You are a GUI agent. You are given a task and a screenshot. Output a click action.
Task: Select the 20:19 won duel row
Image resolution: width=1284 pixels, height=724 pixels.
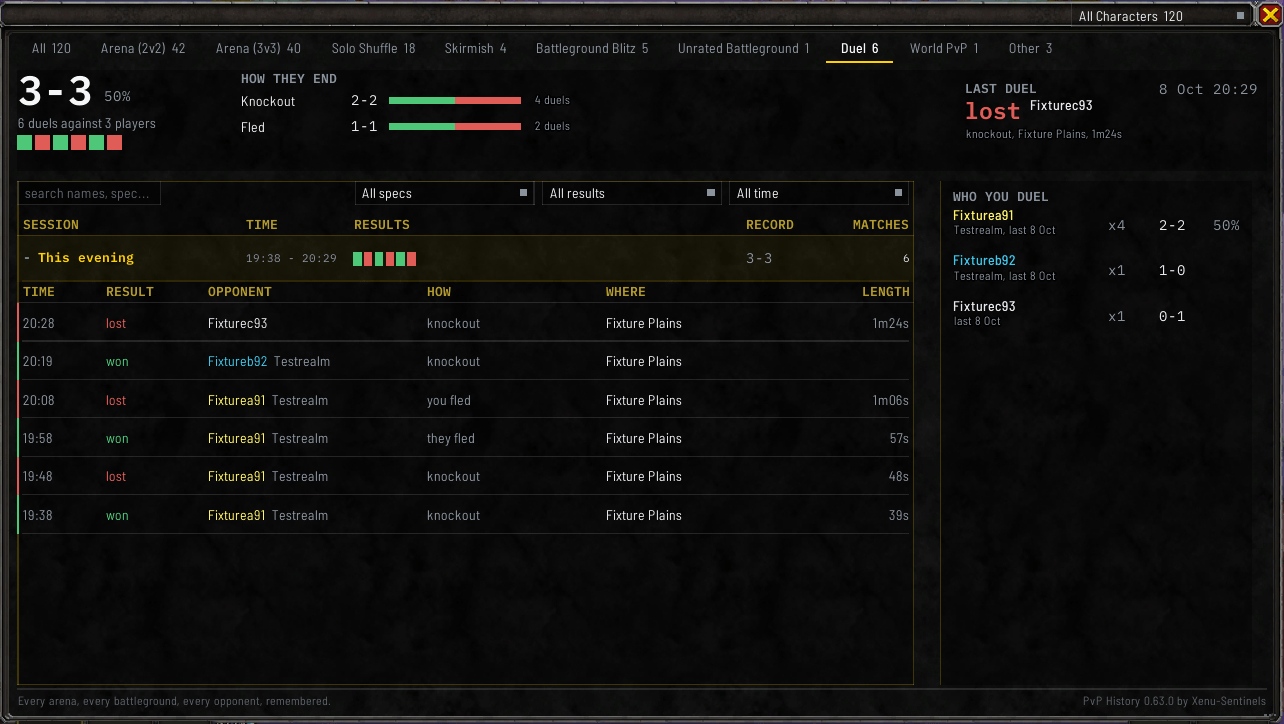[x=465, y=362]
